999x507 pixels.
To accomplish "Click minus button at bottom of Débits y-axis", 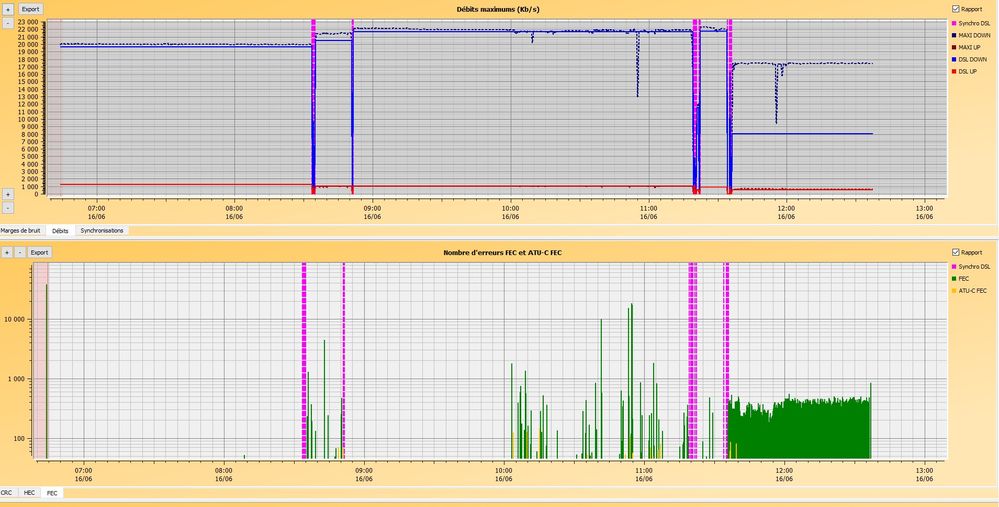I will tap(7, 207).
